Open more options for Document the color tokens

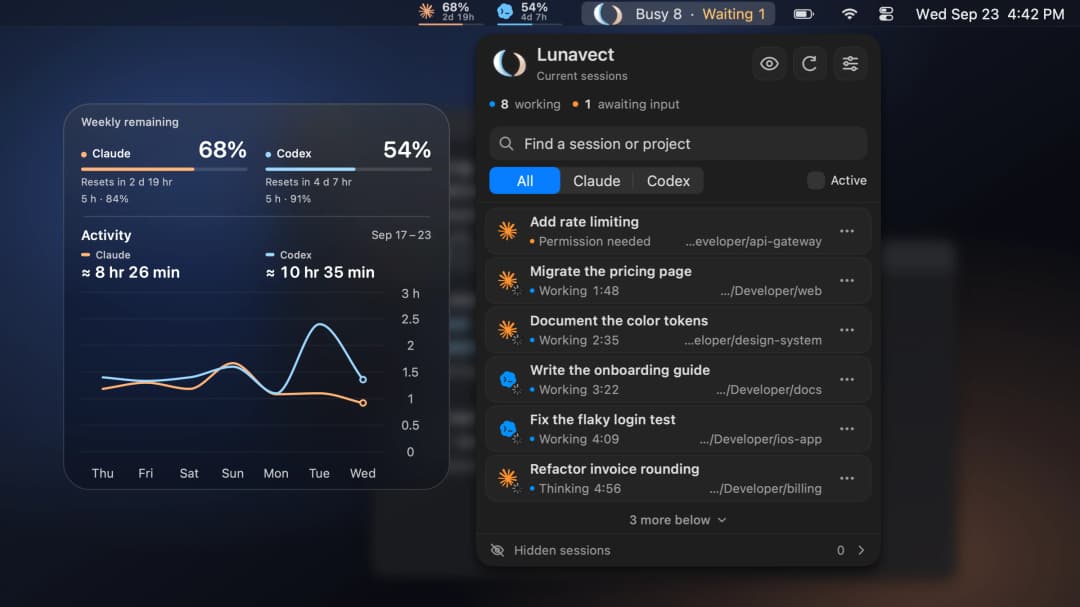pyautogui.click(x=847, y=330)
